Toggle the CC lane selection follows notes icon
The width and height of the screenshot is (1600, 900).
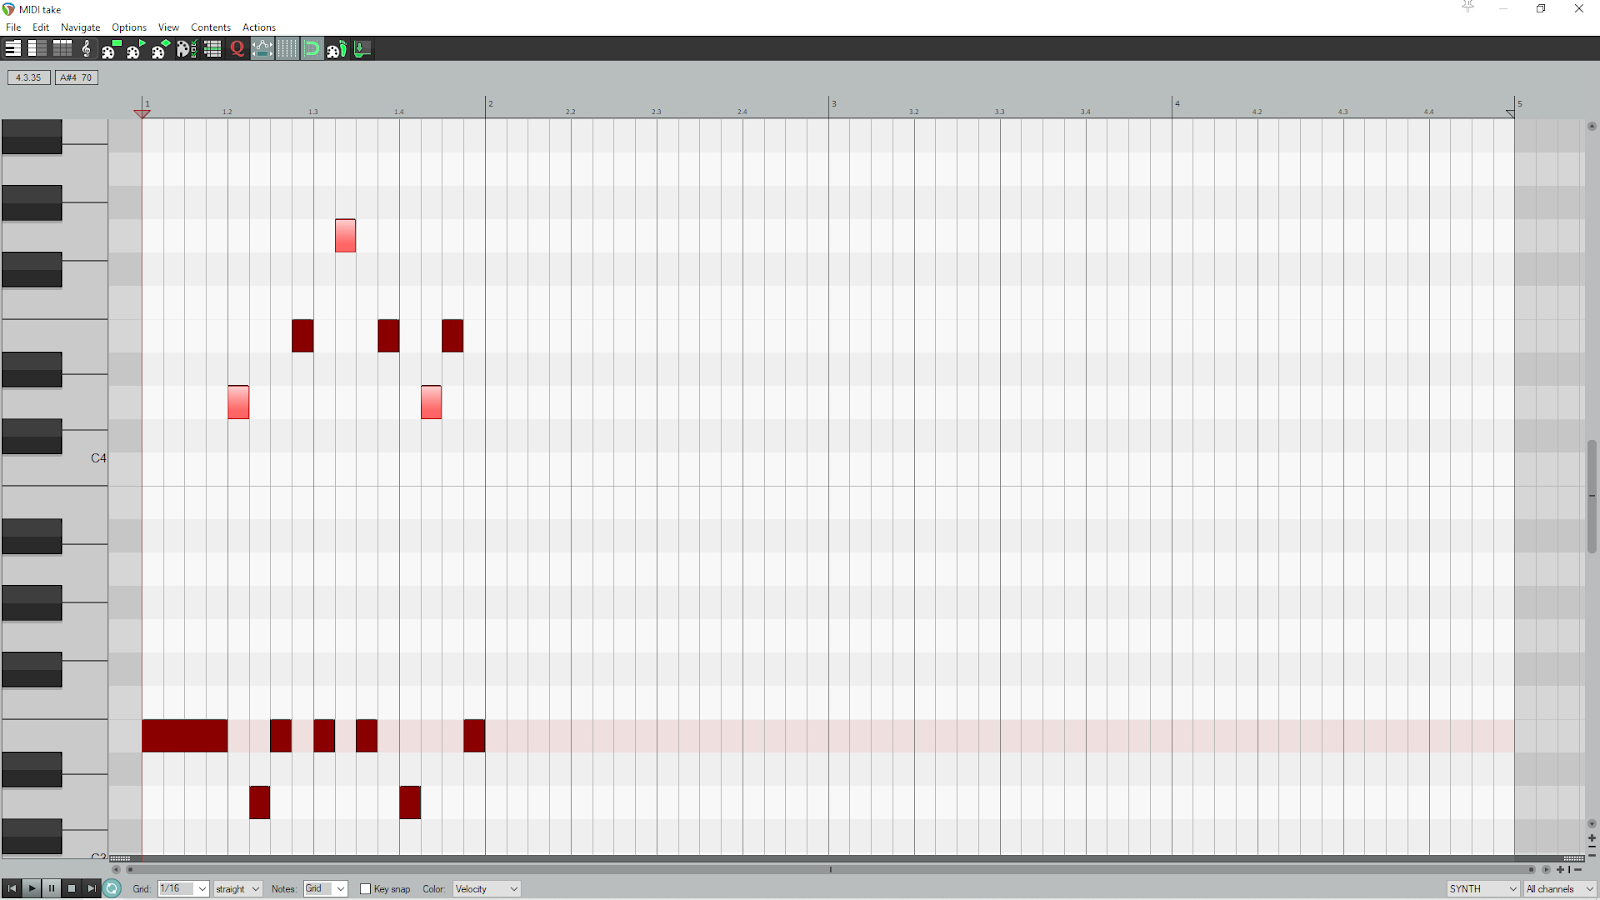(x=262, y=48)
